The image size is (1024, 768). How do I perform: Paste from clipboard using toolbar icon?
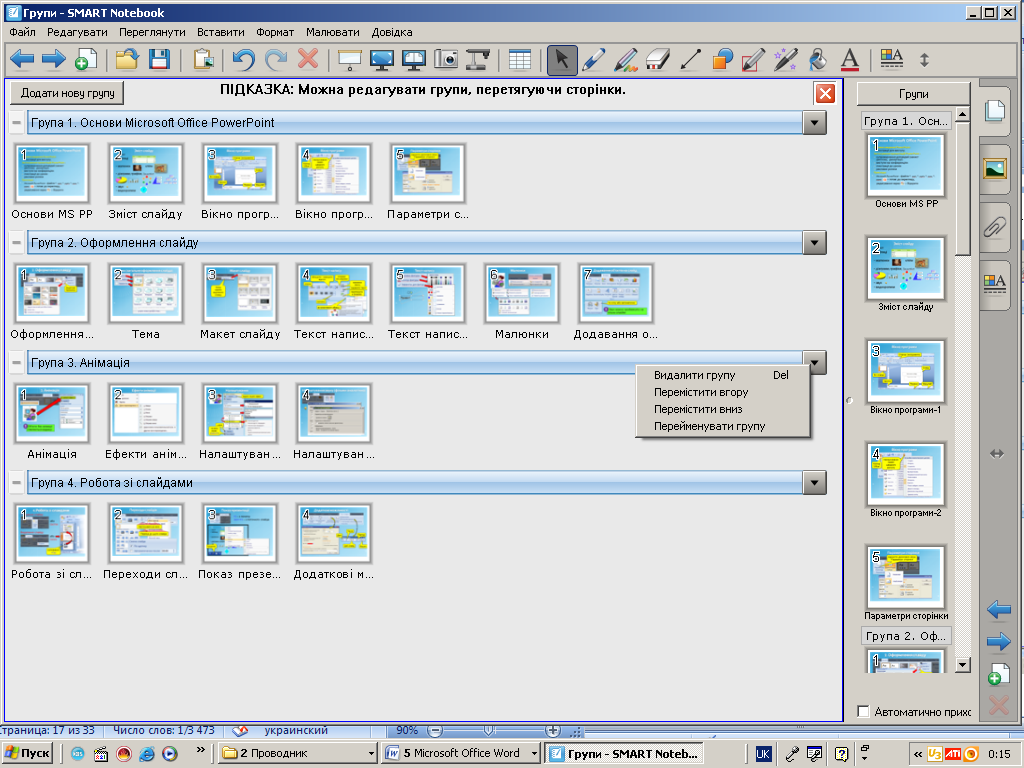203,60
